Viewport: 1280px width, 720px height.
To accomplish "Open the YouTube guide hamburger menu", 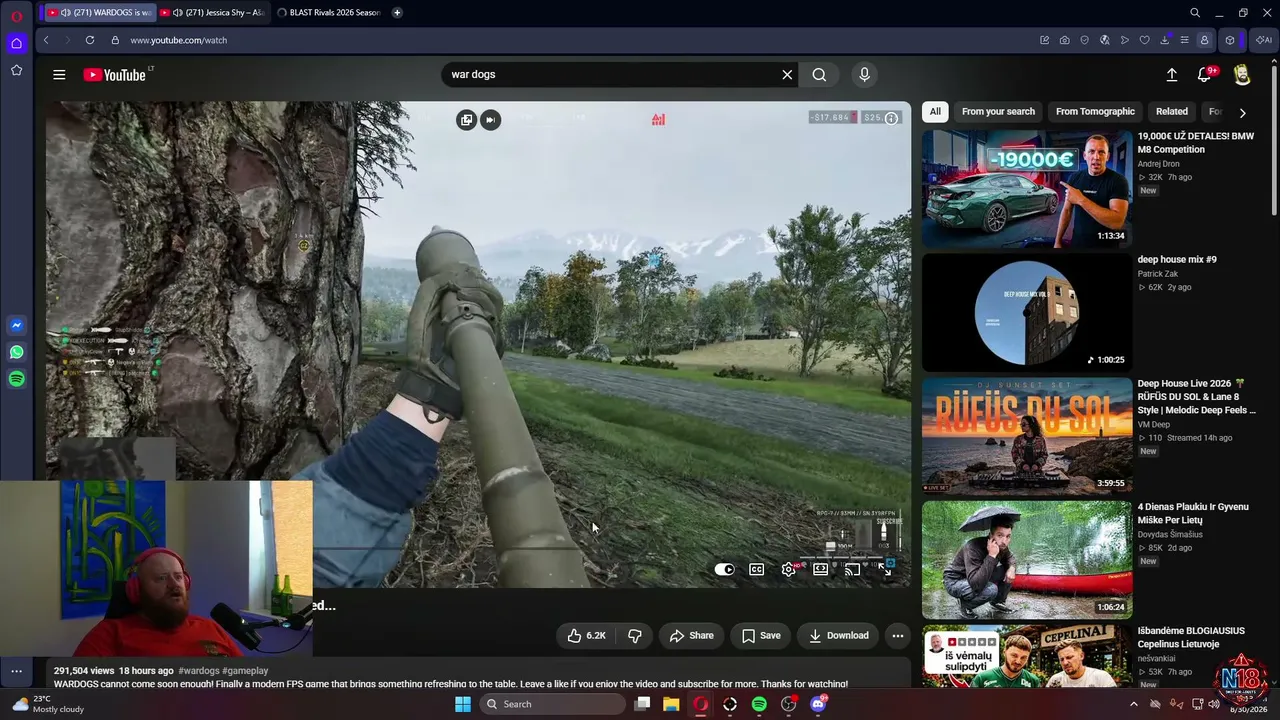I will coord(59,75).
